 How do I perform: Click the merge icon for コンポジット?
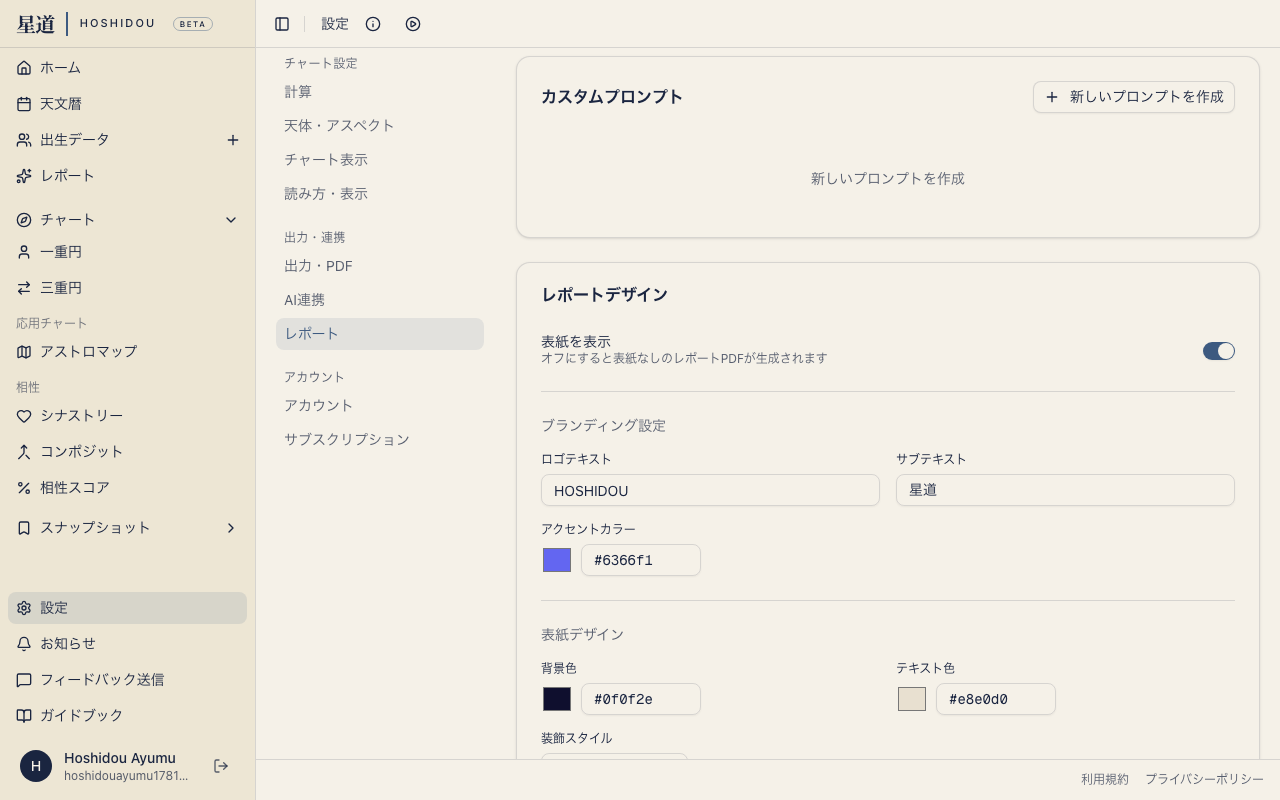[24, 452]
